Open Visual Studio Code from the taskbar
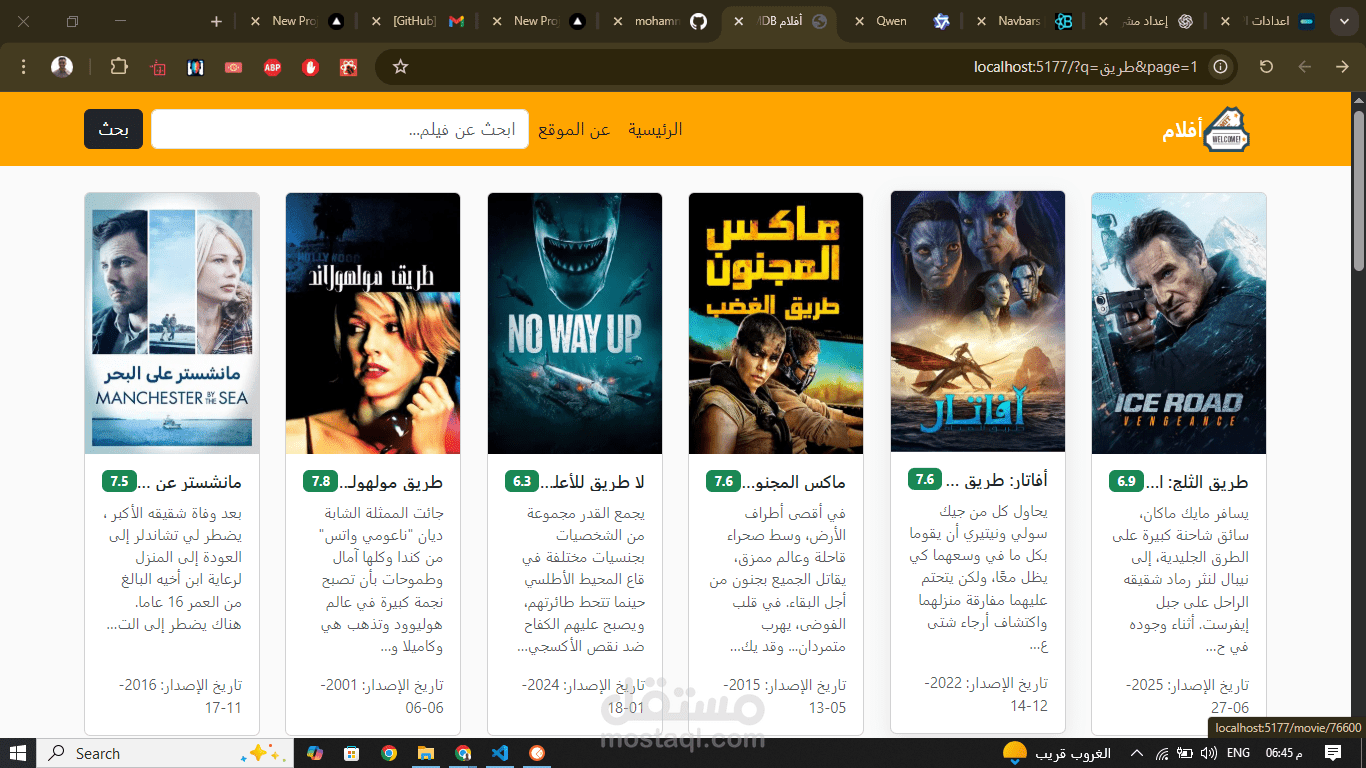The height and width of the screenshot is (768, 1366). tap(500, 753)
